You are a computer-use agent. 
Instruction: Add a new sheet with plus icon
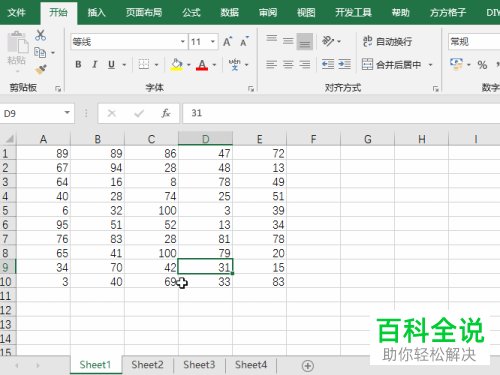[x=307, y=366]
